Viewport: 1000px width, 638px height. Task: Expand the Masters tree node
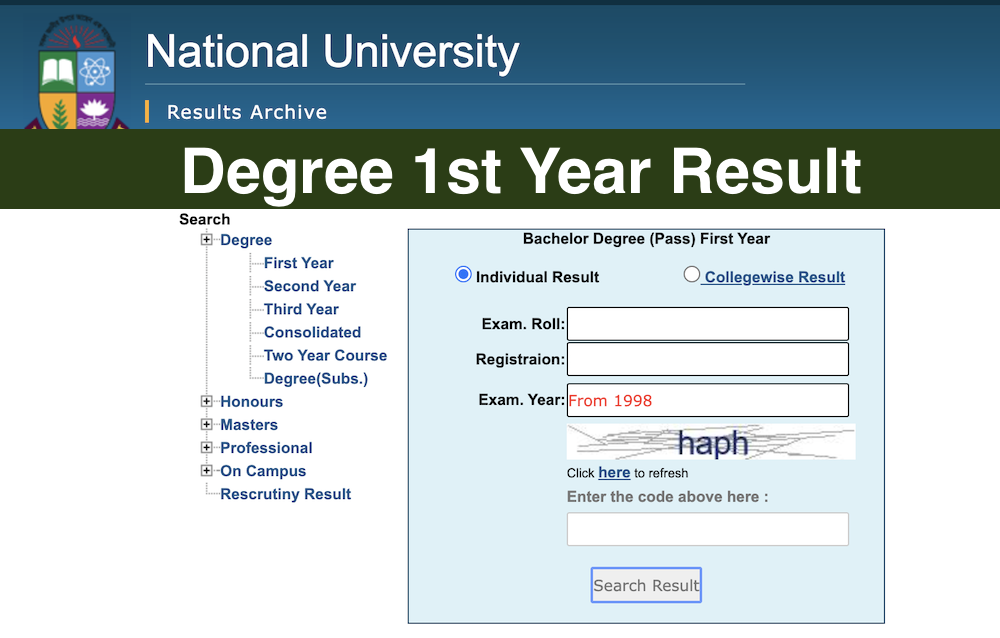click(206, 425)
